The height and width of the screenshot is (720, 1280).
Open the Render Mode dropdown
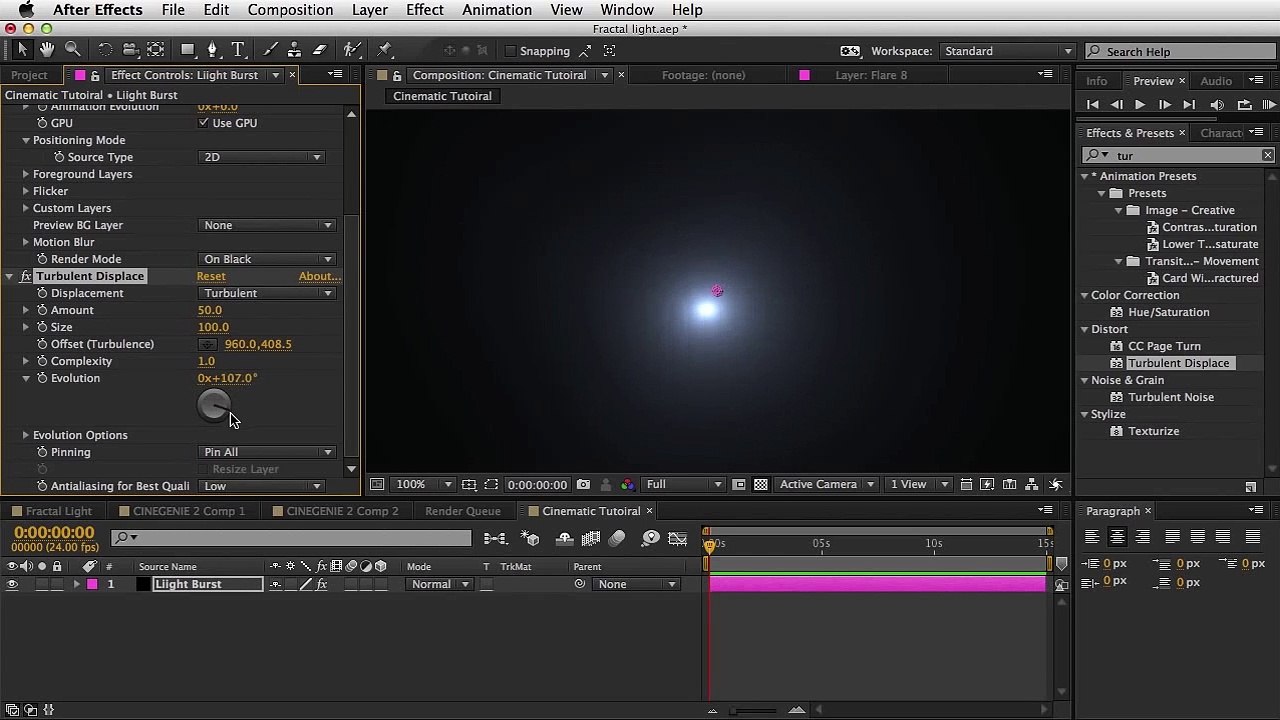(267, 259)
